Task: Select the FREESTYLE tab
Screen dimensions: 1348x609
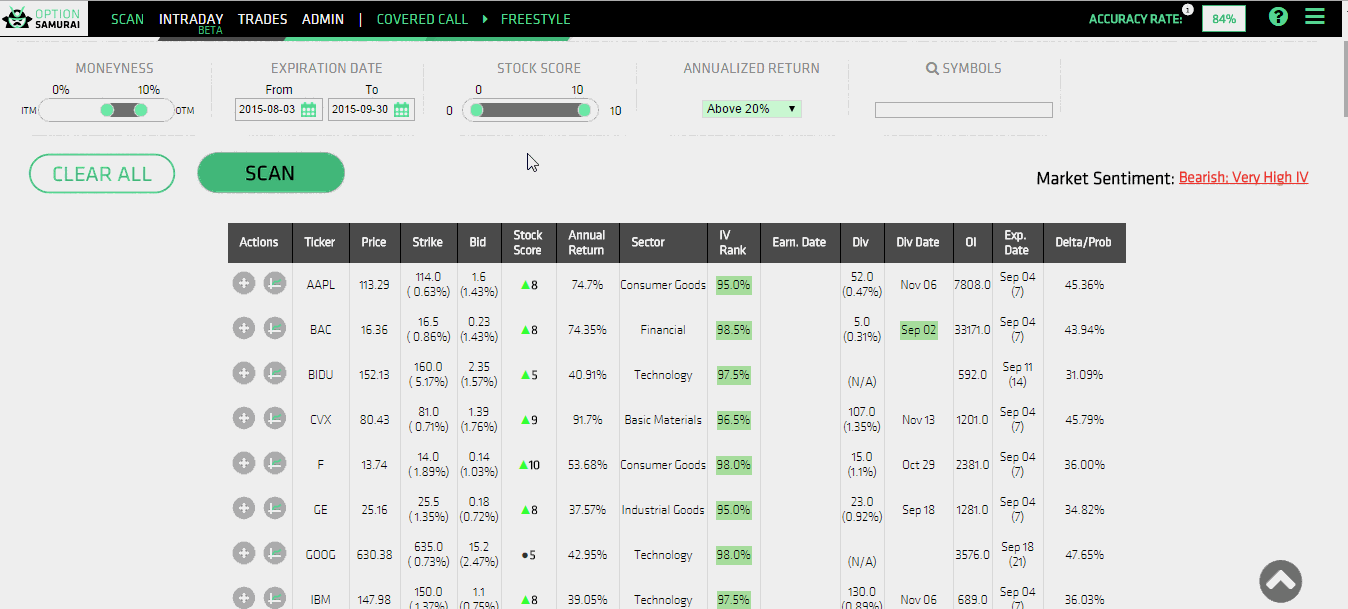Action: pyautogui.click(x=535, y=19)
